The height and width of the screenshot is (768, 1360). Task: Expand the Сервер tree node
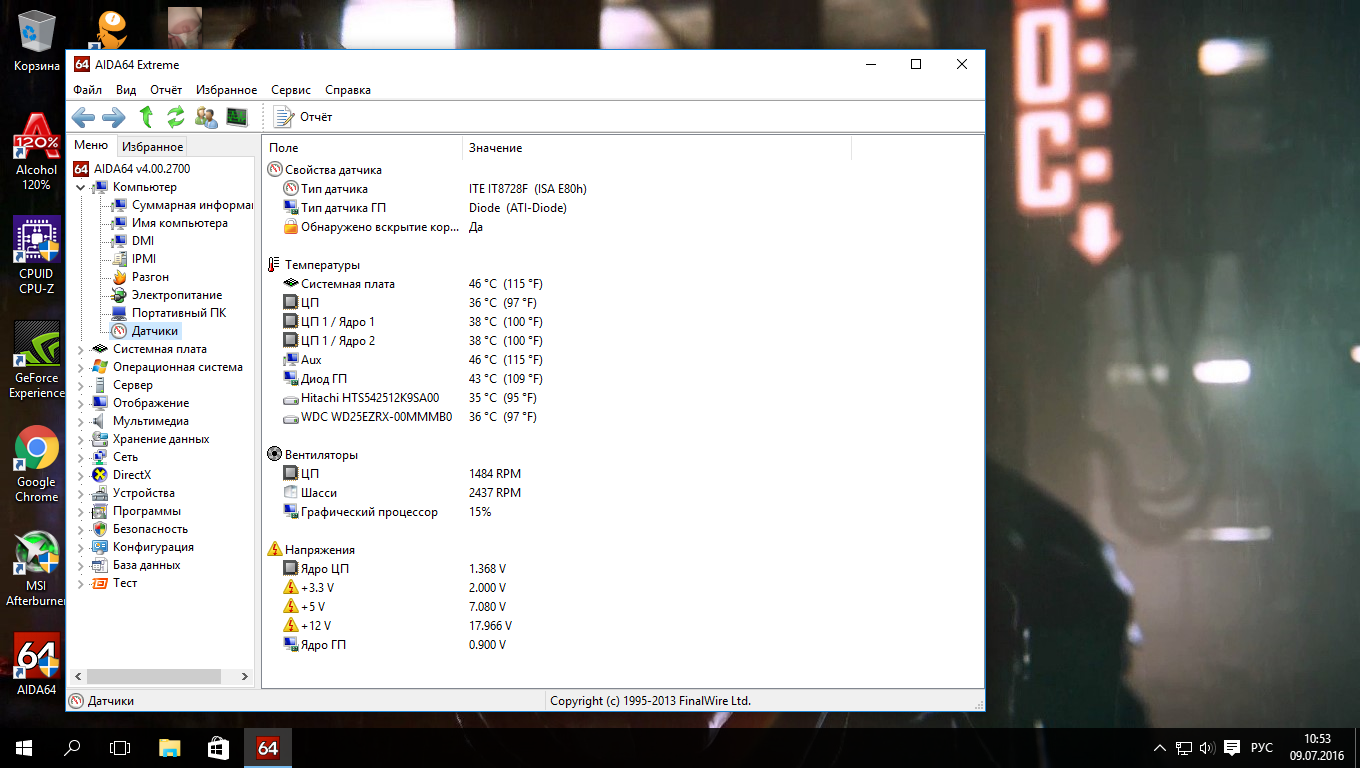[x=81, y=385]
